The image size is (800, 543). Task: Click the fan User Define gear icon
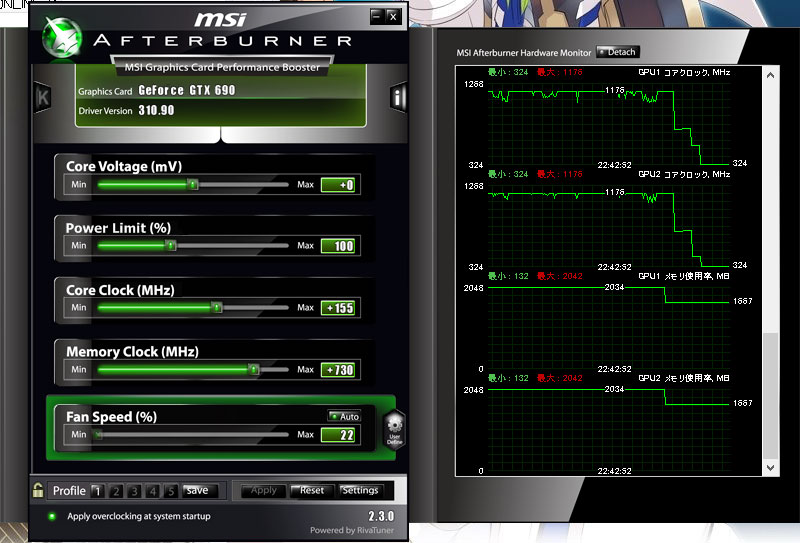pyautogui.click(x=394, y=429)
